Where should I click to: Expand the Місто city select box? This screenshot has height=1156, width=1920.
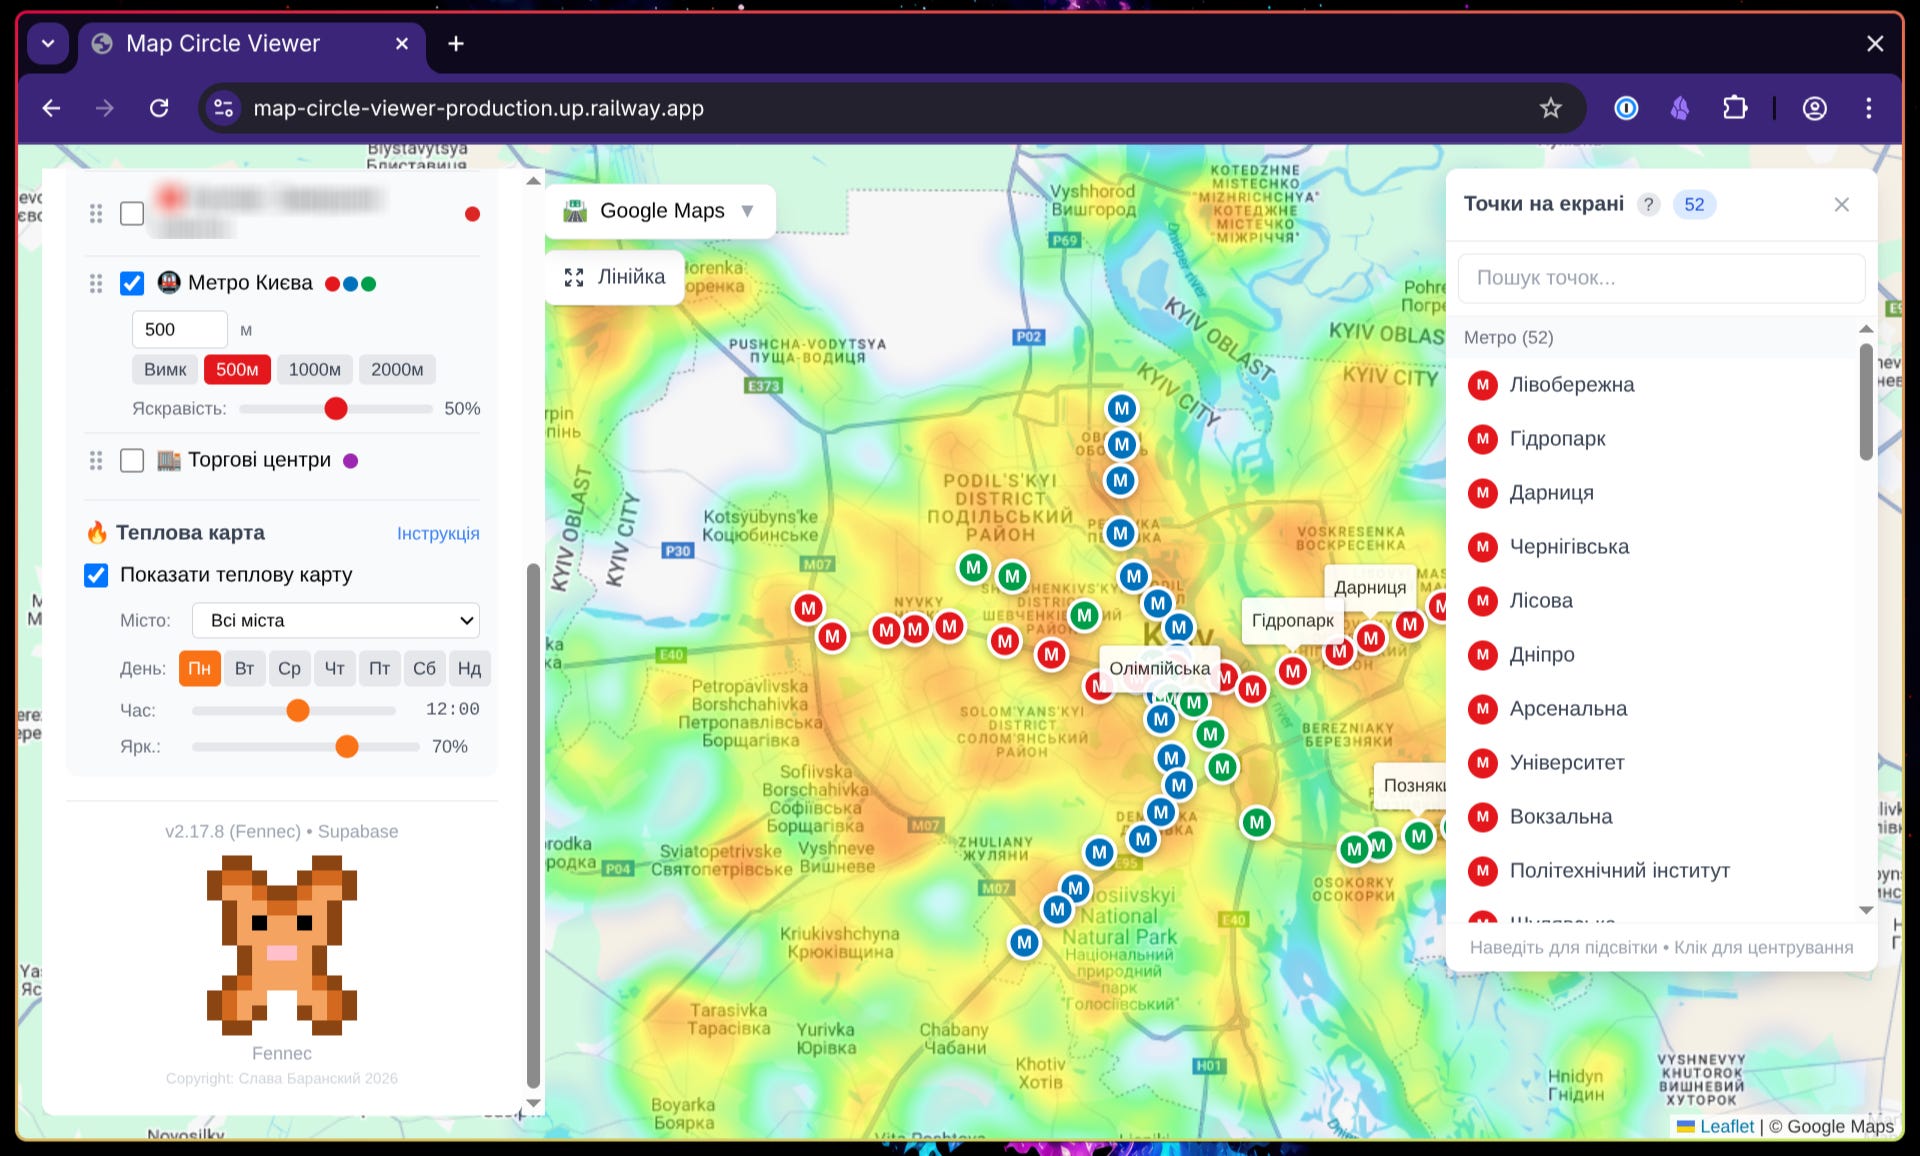coord(336,620)
